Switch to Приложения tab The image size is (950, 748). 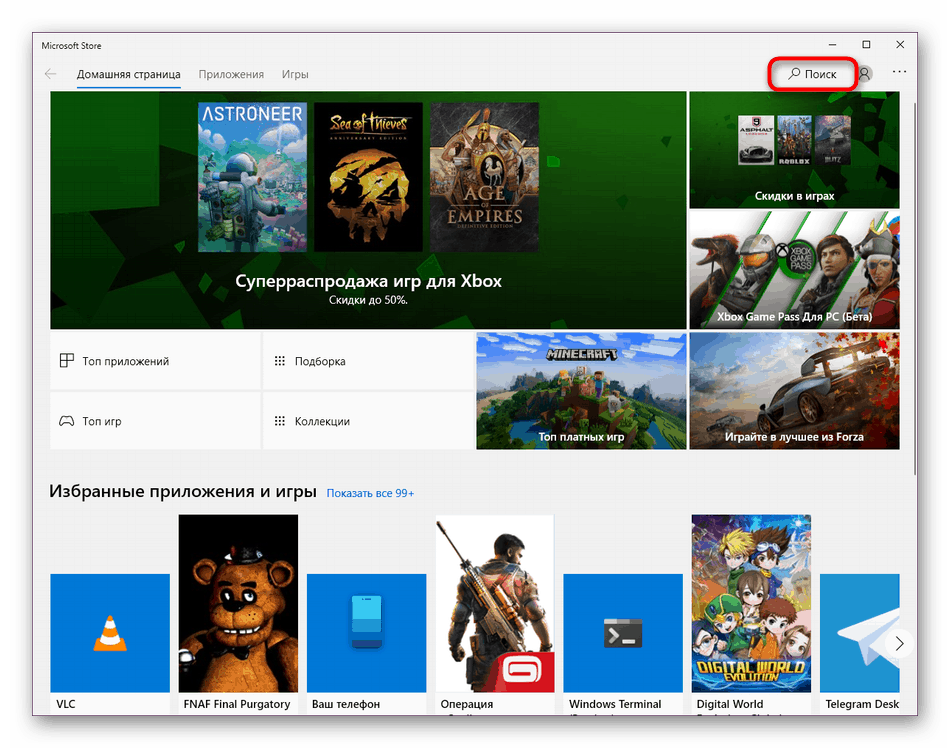[x=231, y=74]
